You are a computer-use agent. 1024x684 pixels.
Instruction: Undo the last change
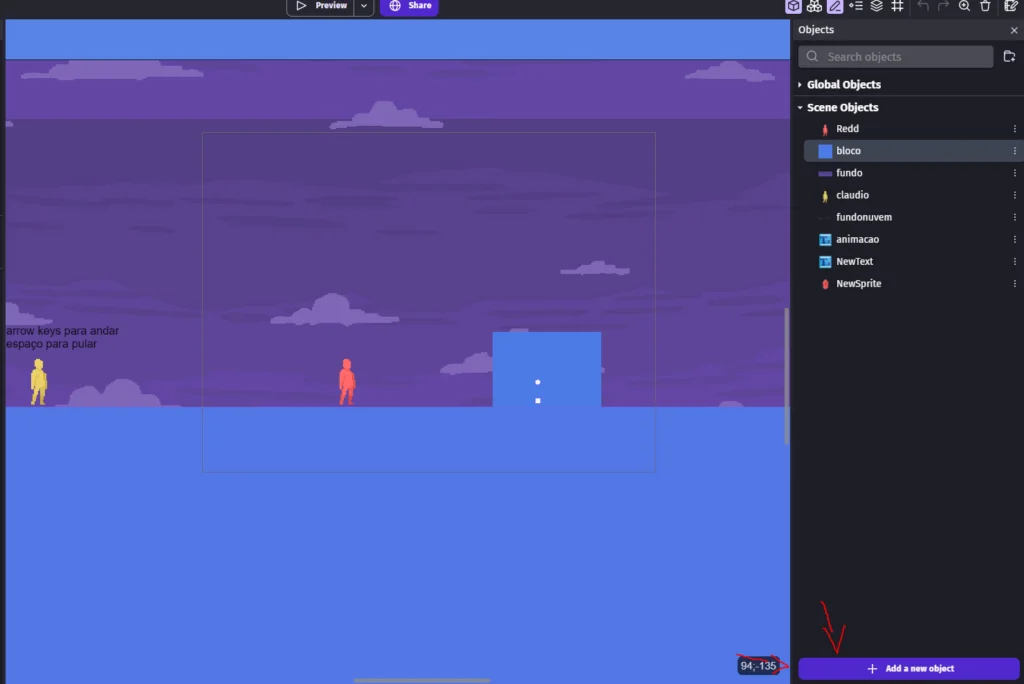[x=924, y=7]
